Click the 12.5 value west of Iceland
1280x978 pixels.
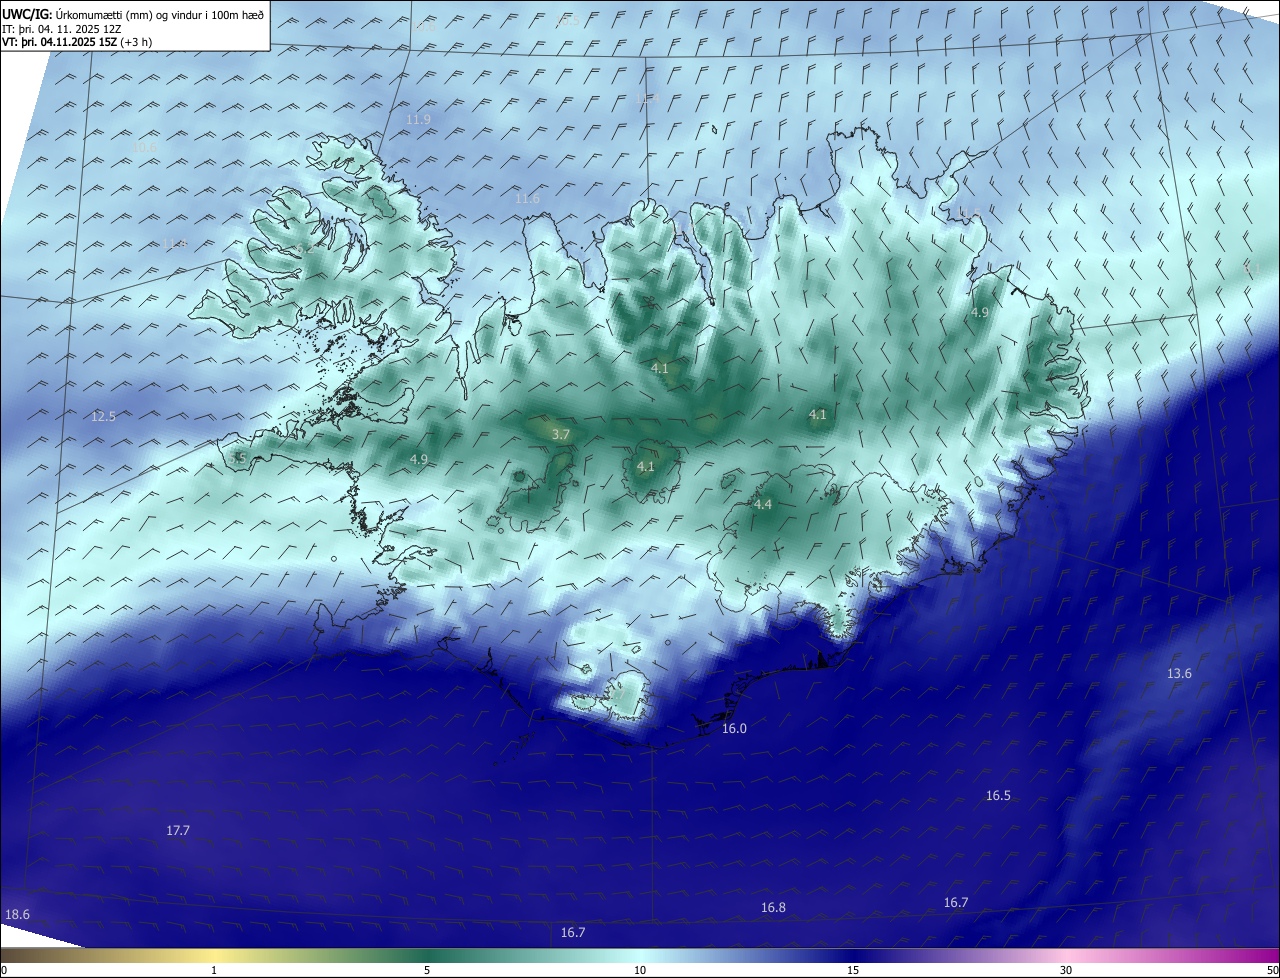point(103,416)
